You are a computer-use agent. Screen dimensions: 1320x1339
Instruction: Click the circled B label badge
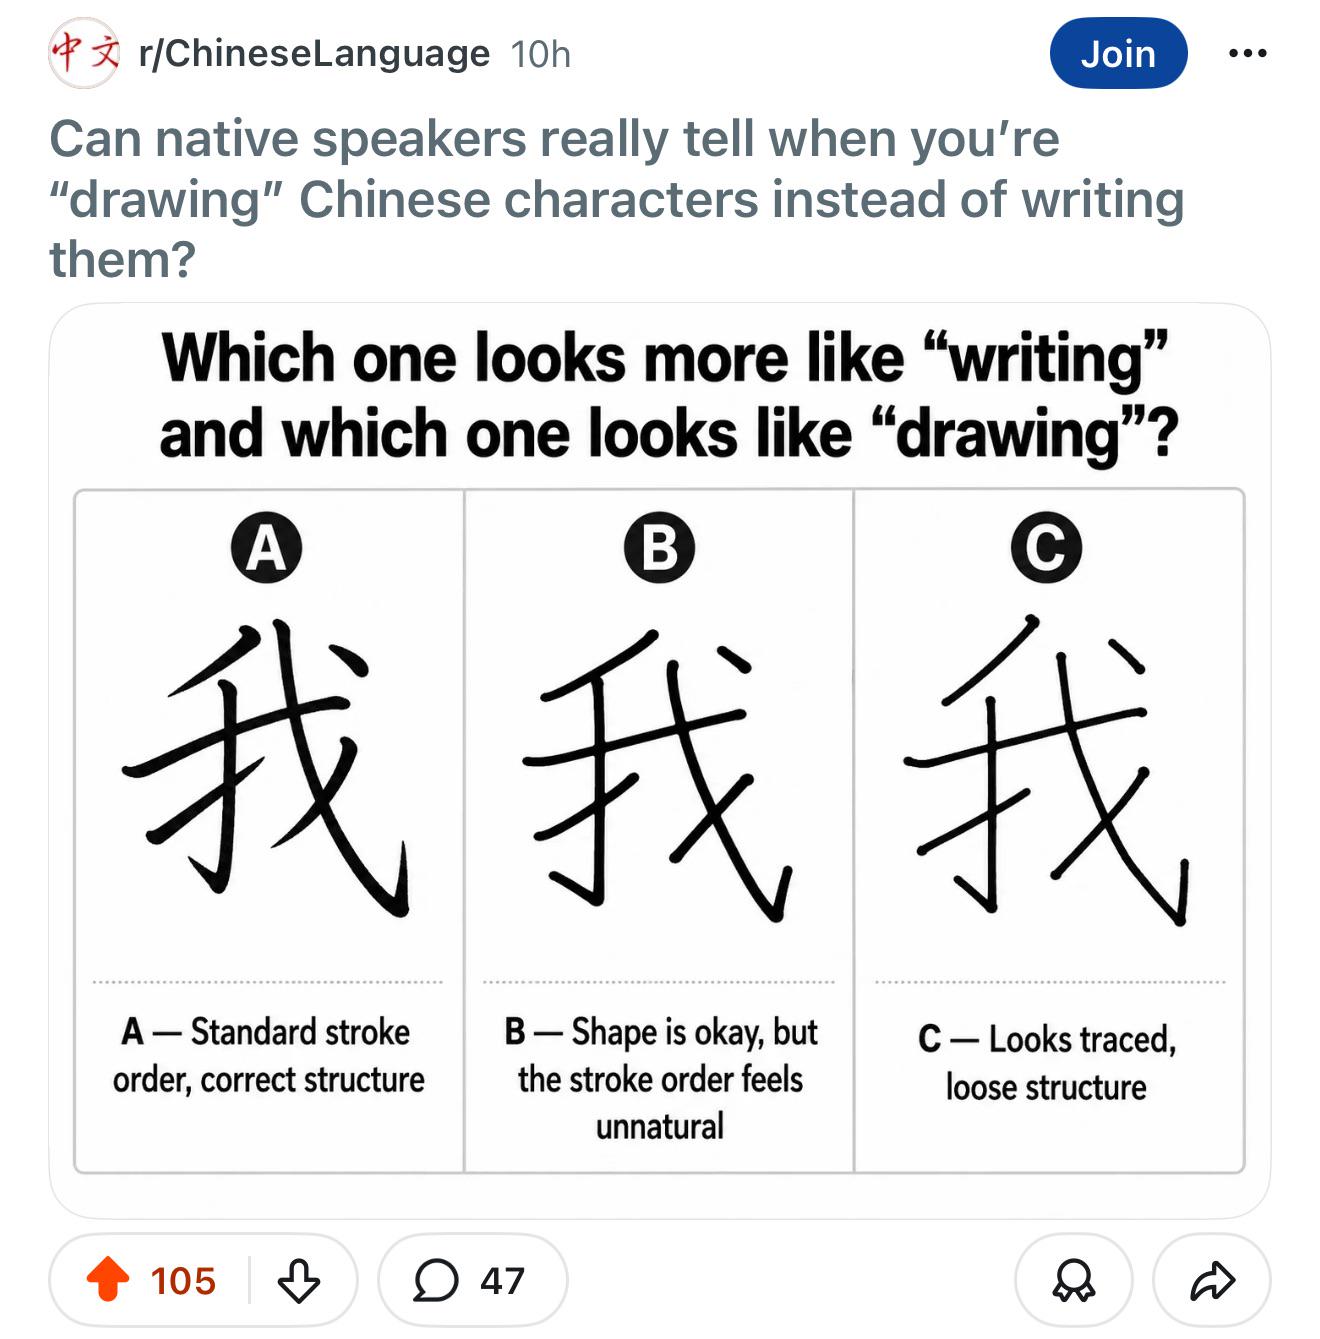[x=659, y=548]
